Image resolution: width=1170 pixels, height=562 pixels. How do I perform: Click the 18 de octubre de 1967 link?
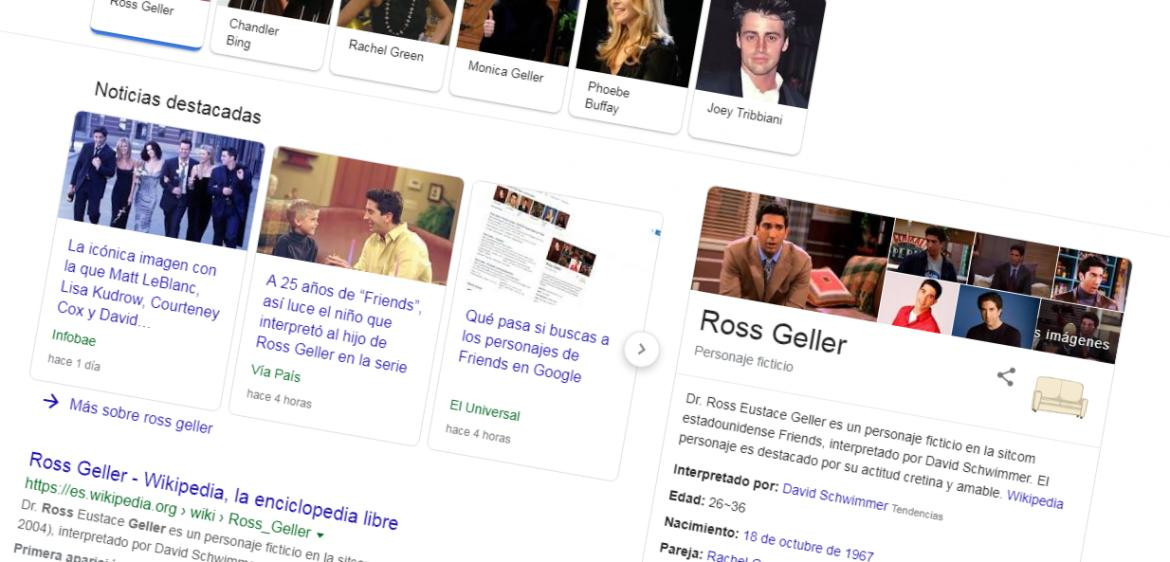(808, 545)
